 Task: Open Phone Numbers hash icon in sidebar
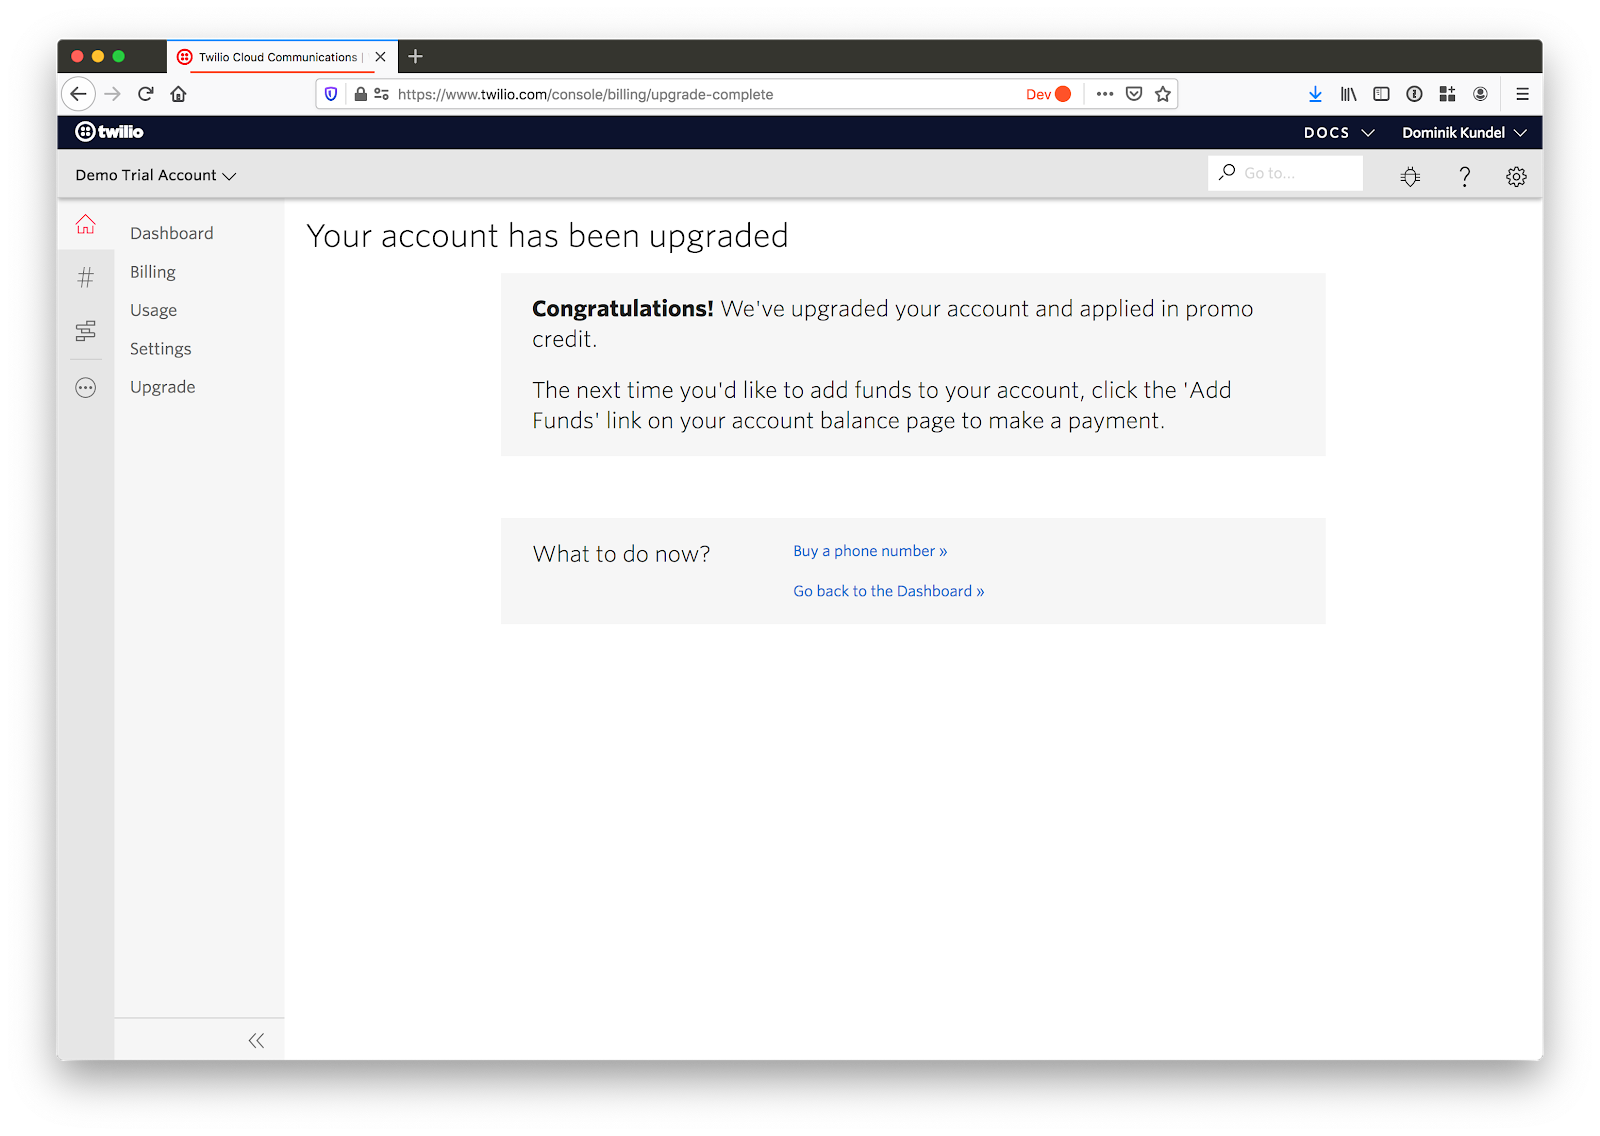pos(86,278)
